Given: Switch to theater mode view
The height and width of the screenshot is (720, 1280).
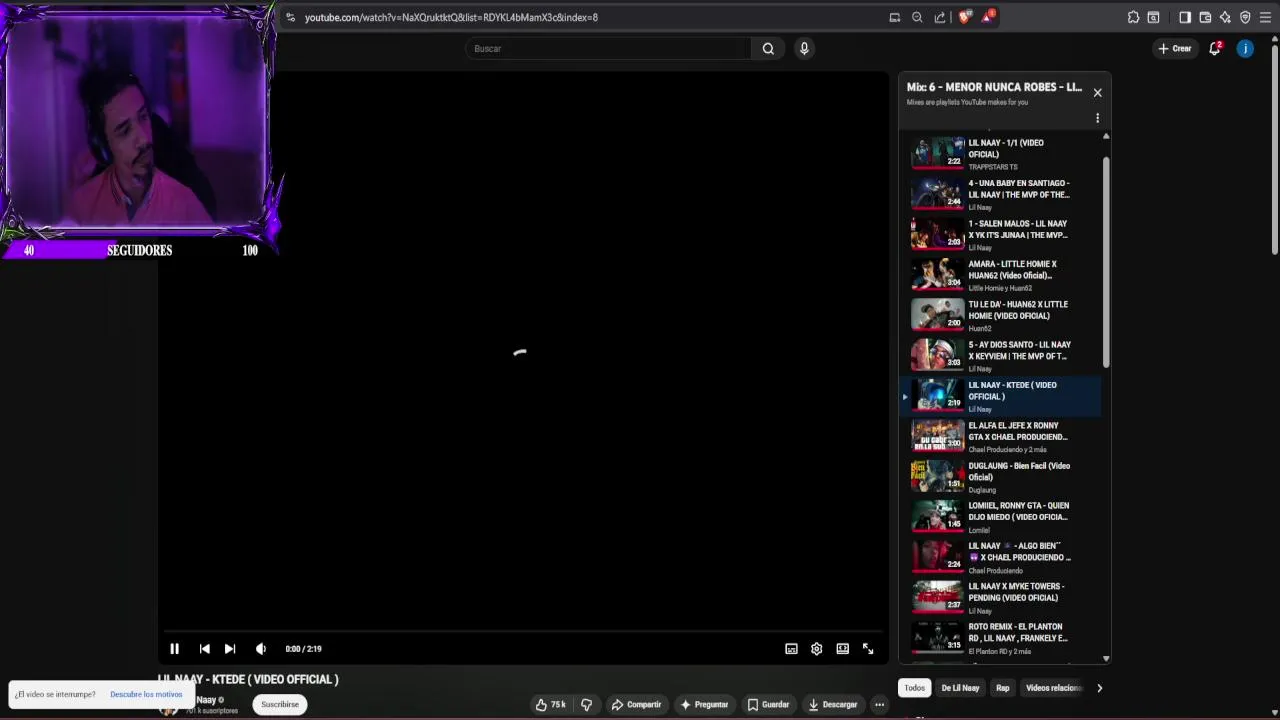Looking at the screenshot, I should 843,649.
